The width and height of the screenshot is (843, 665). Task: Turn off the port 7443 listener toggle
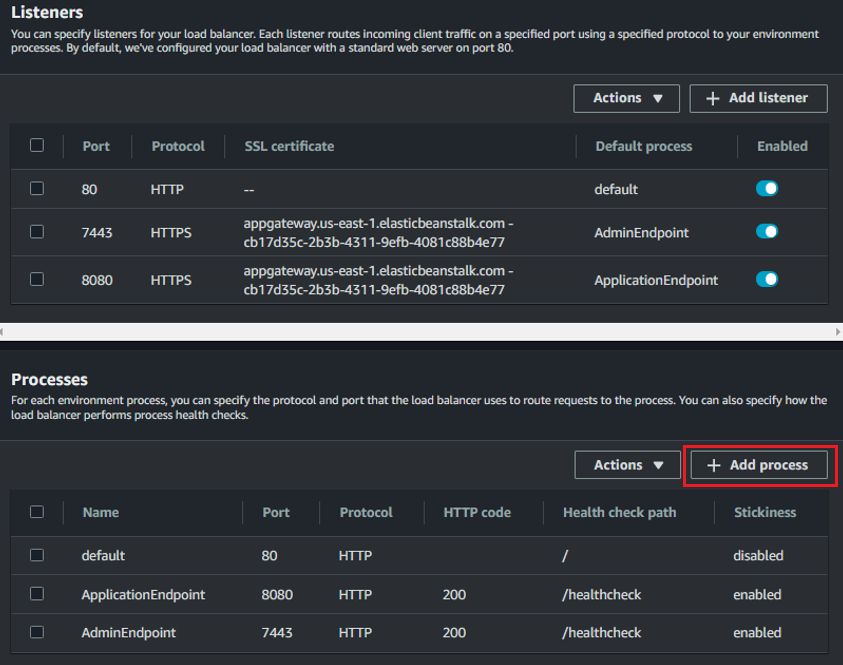pyautogui.click(x=767, y=232)
